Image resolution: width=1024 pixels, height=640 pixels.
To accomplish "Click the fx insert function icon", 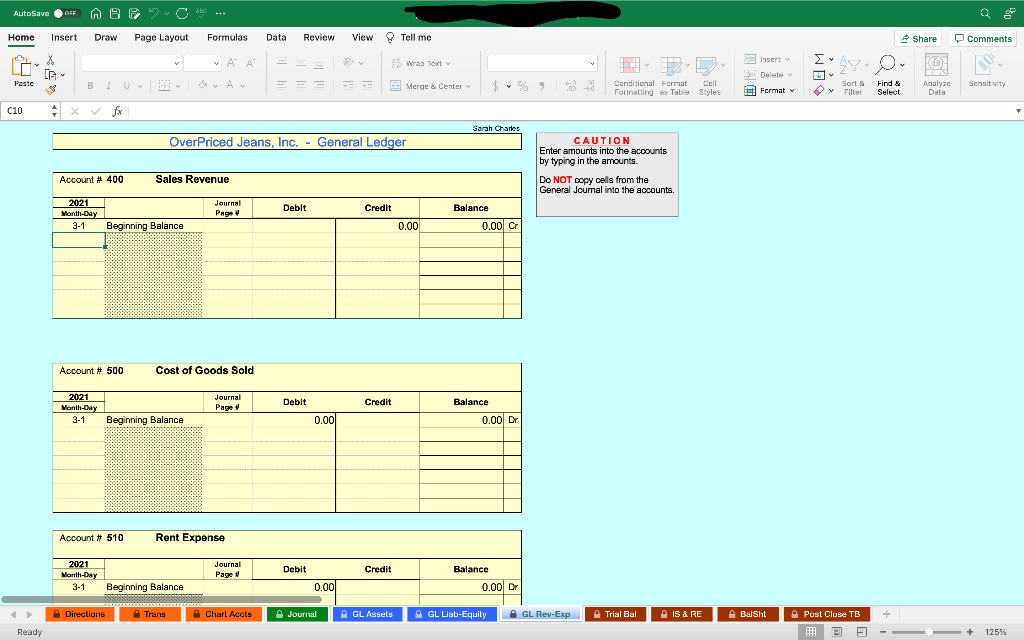I will [117, 111].
